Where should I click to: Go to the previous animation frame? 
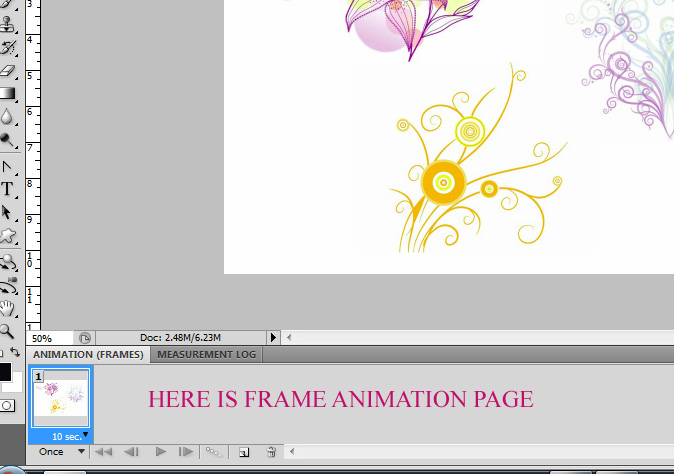132,452
